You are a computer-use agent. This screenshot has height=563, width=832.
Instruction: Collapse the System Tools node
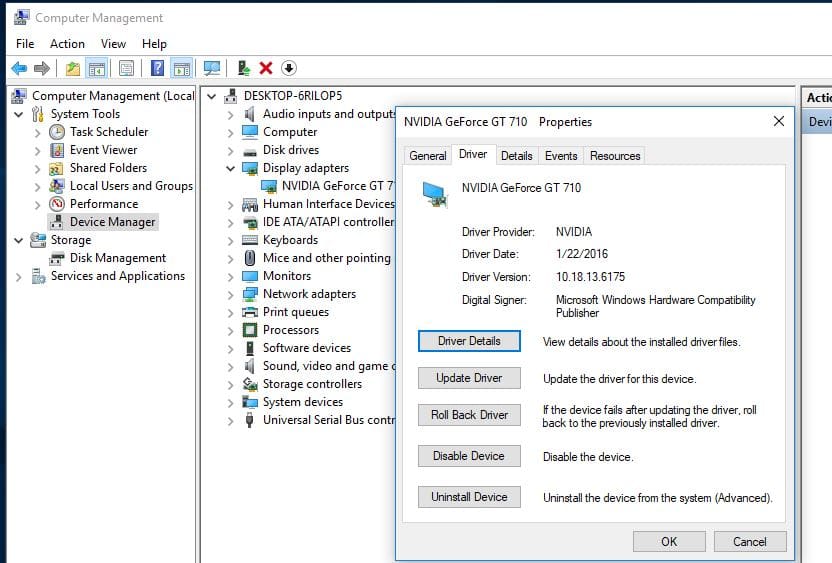click(19, 114)
